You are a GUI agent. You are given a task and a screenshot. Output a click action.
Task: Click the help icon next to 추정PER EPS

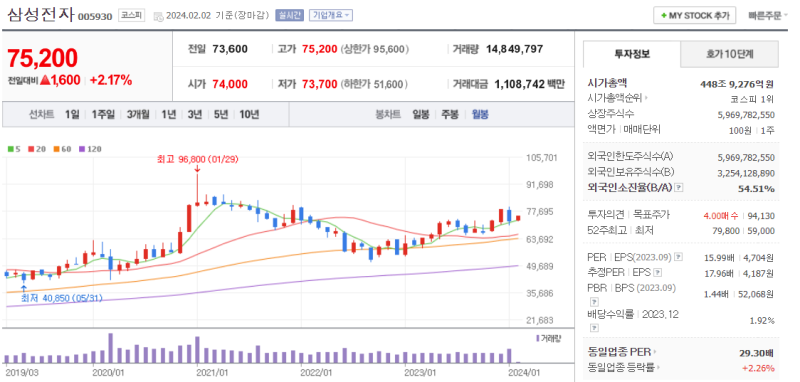click(x=658, y=272)
